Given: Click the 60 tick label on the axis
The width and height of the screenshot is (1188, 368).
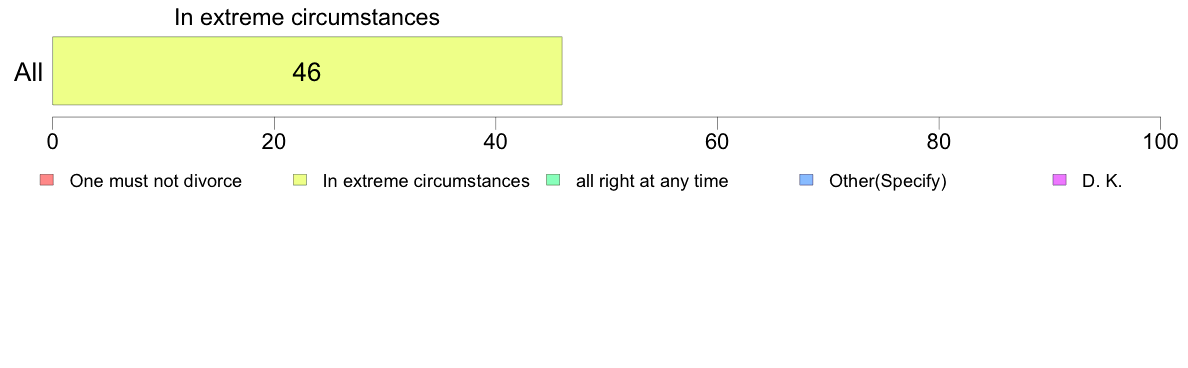Looking at the screenshot, I should (717, 142).
